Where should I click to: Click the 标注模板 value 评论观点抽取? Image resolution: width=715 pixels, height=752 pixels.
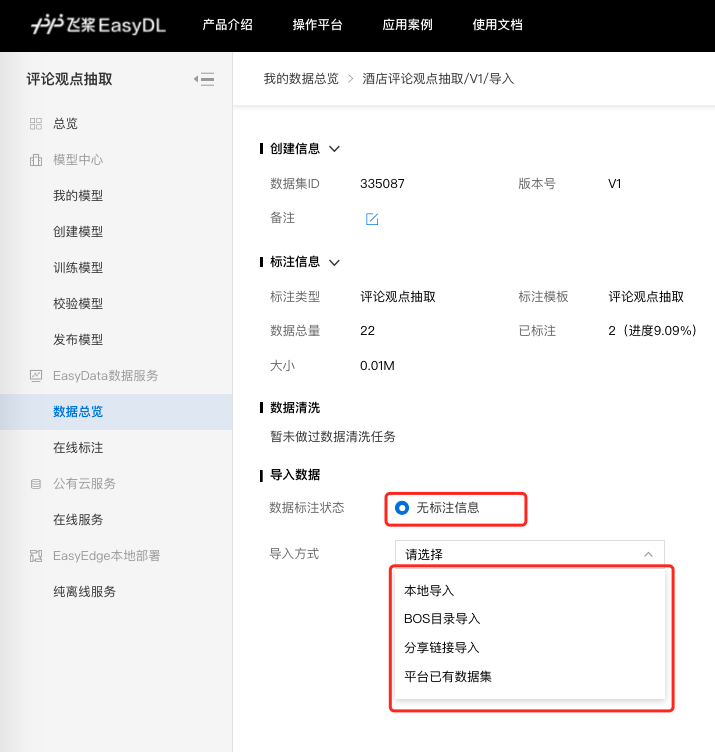click(x=646, y=297)
